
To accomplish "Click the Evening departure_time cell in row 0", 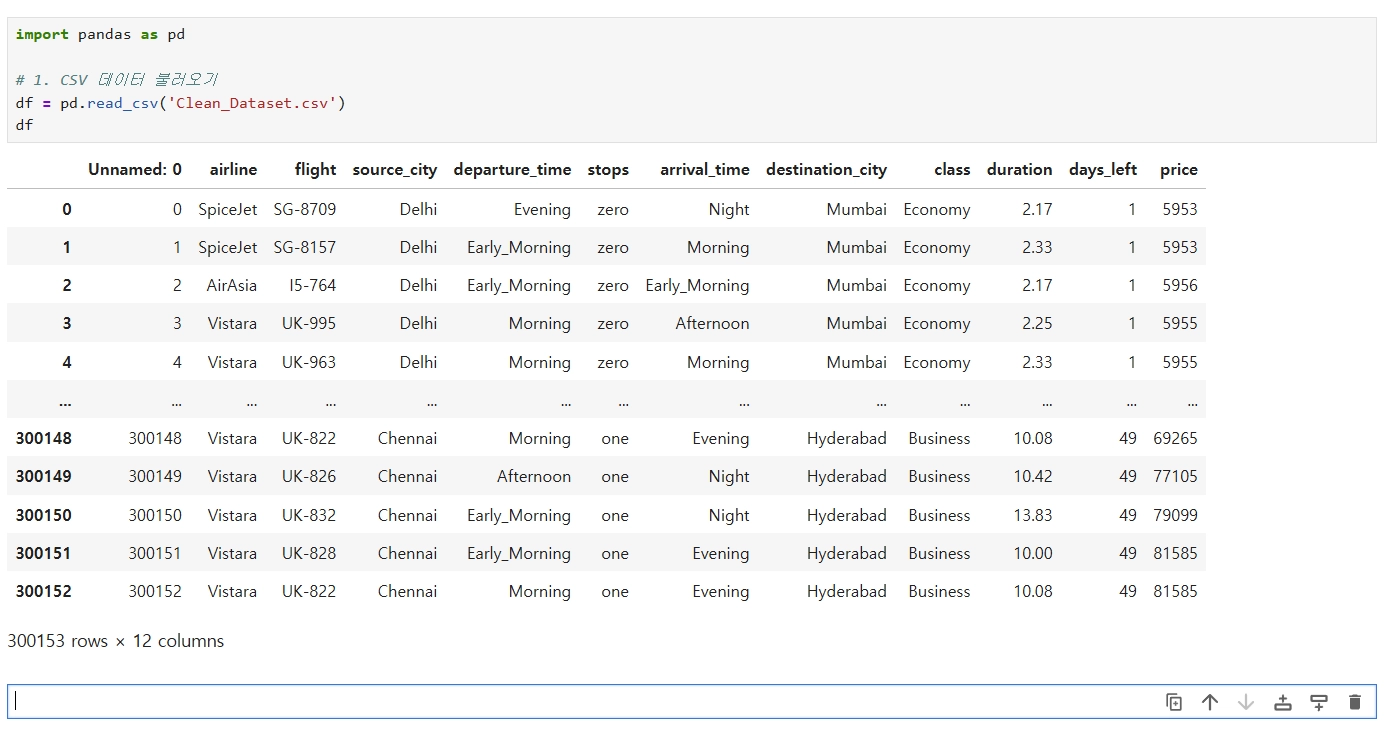I will pos(542,210).
